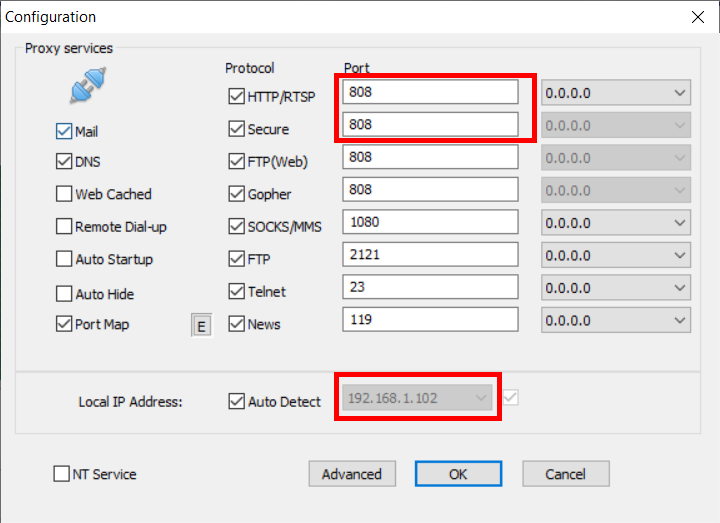Uncheck the FTP(Web) protocol checkbox
The width and height of the screenshot is (720, 523).
click(x=236, y=162)
